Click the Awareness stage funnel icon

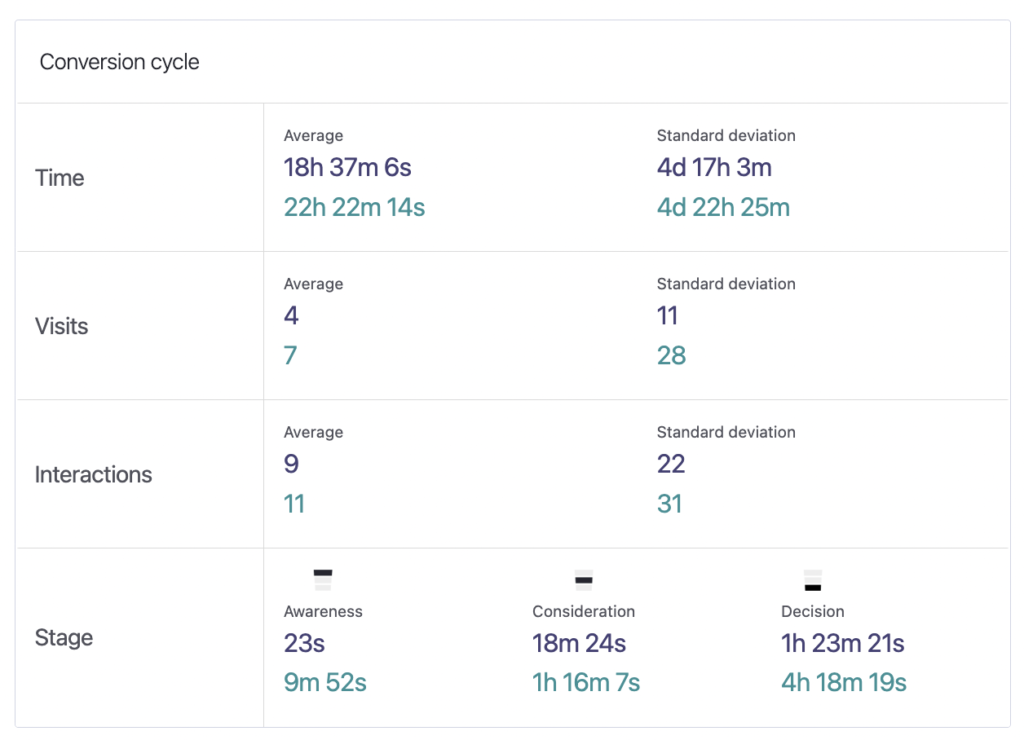pos(322,580)
